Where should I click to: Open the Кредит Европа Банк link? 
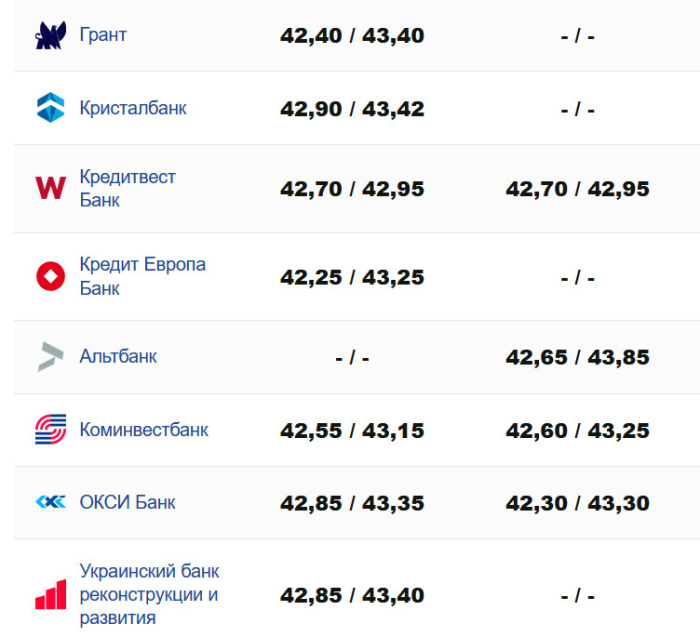(142, 276)
